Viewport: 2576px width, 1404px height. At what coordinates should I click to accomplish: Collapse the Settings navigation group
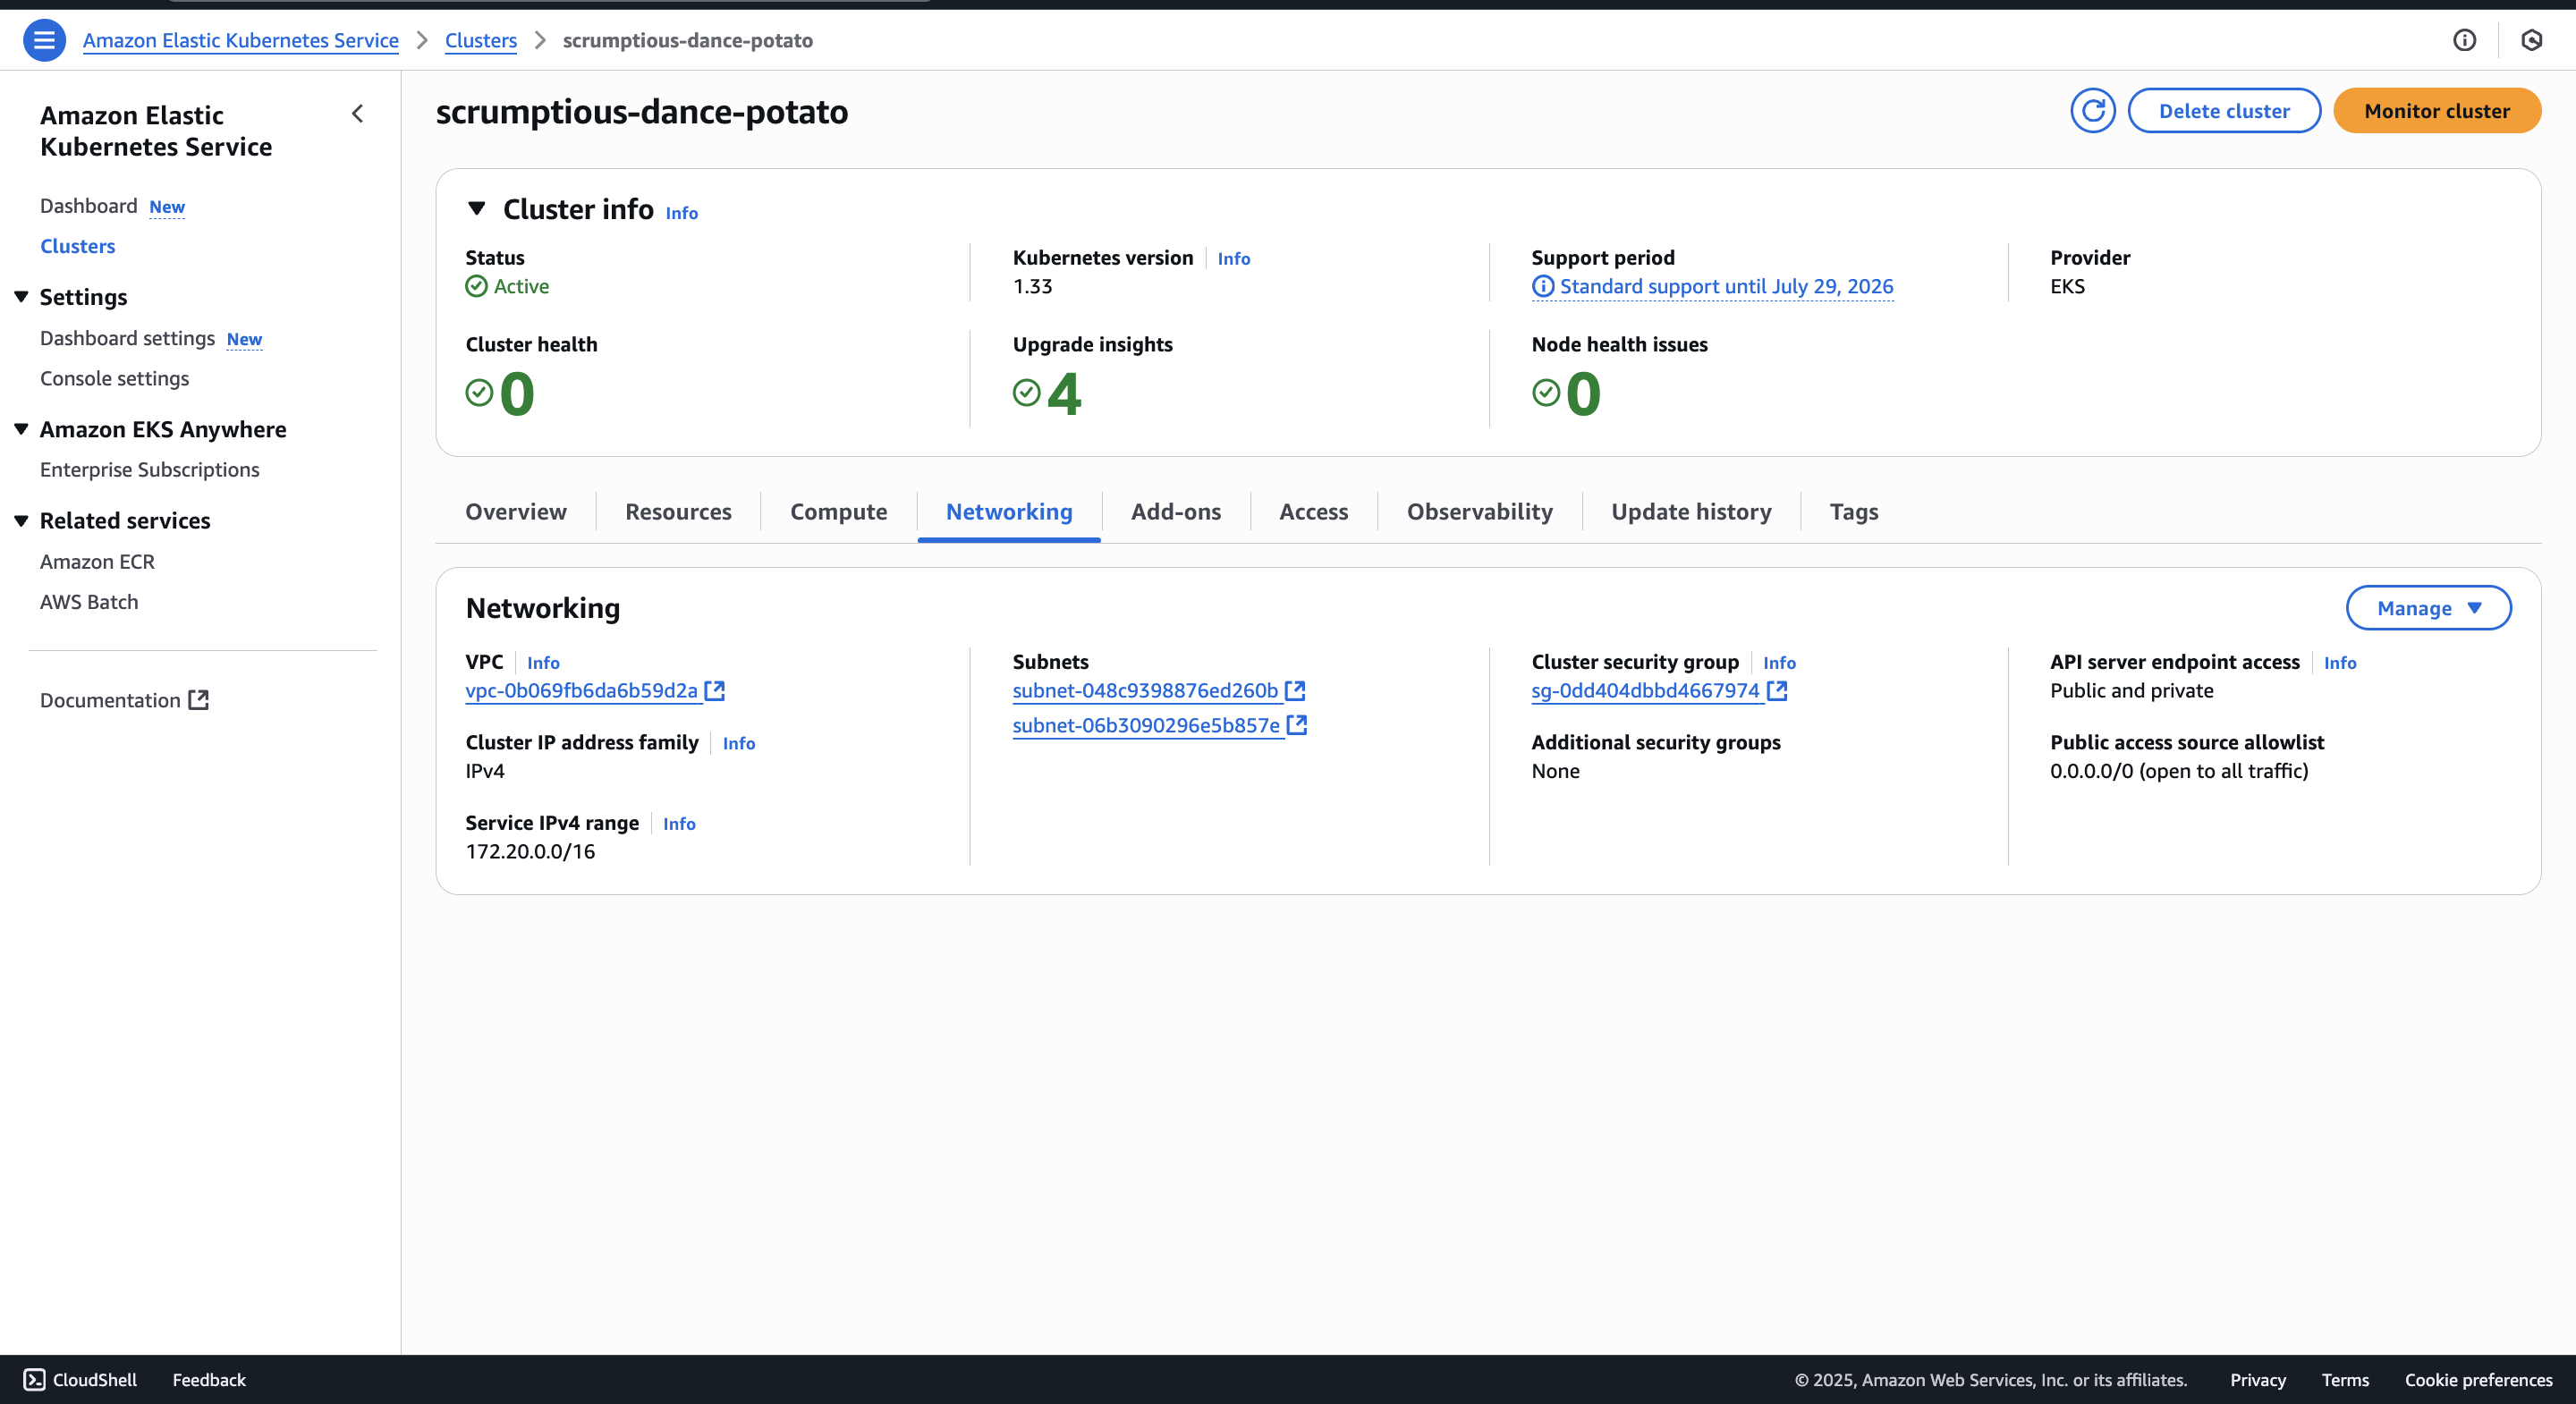21,297
